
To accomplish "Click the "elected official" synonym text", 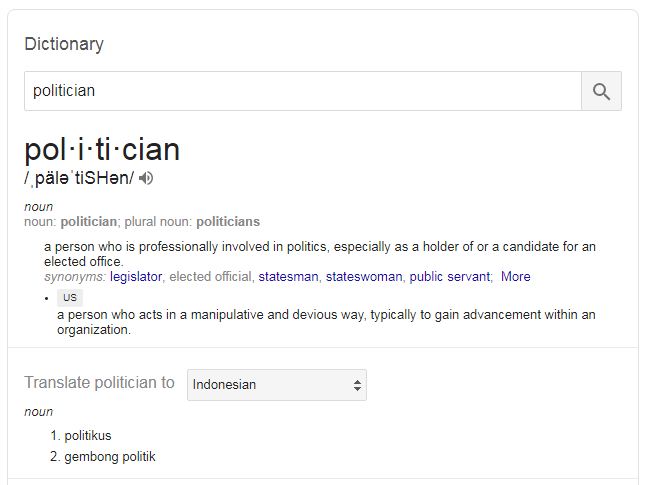I will pos(212,277).
